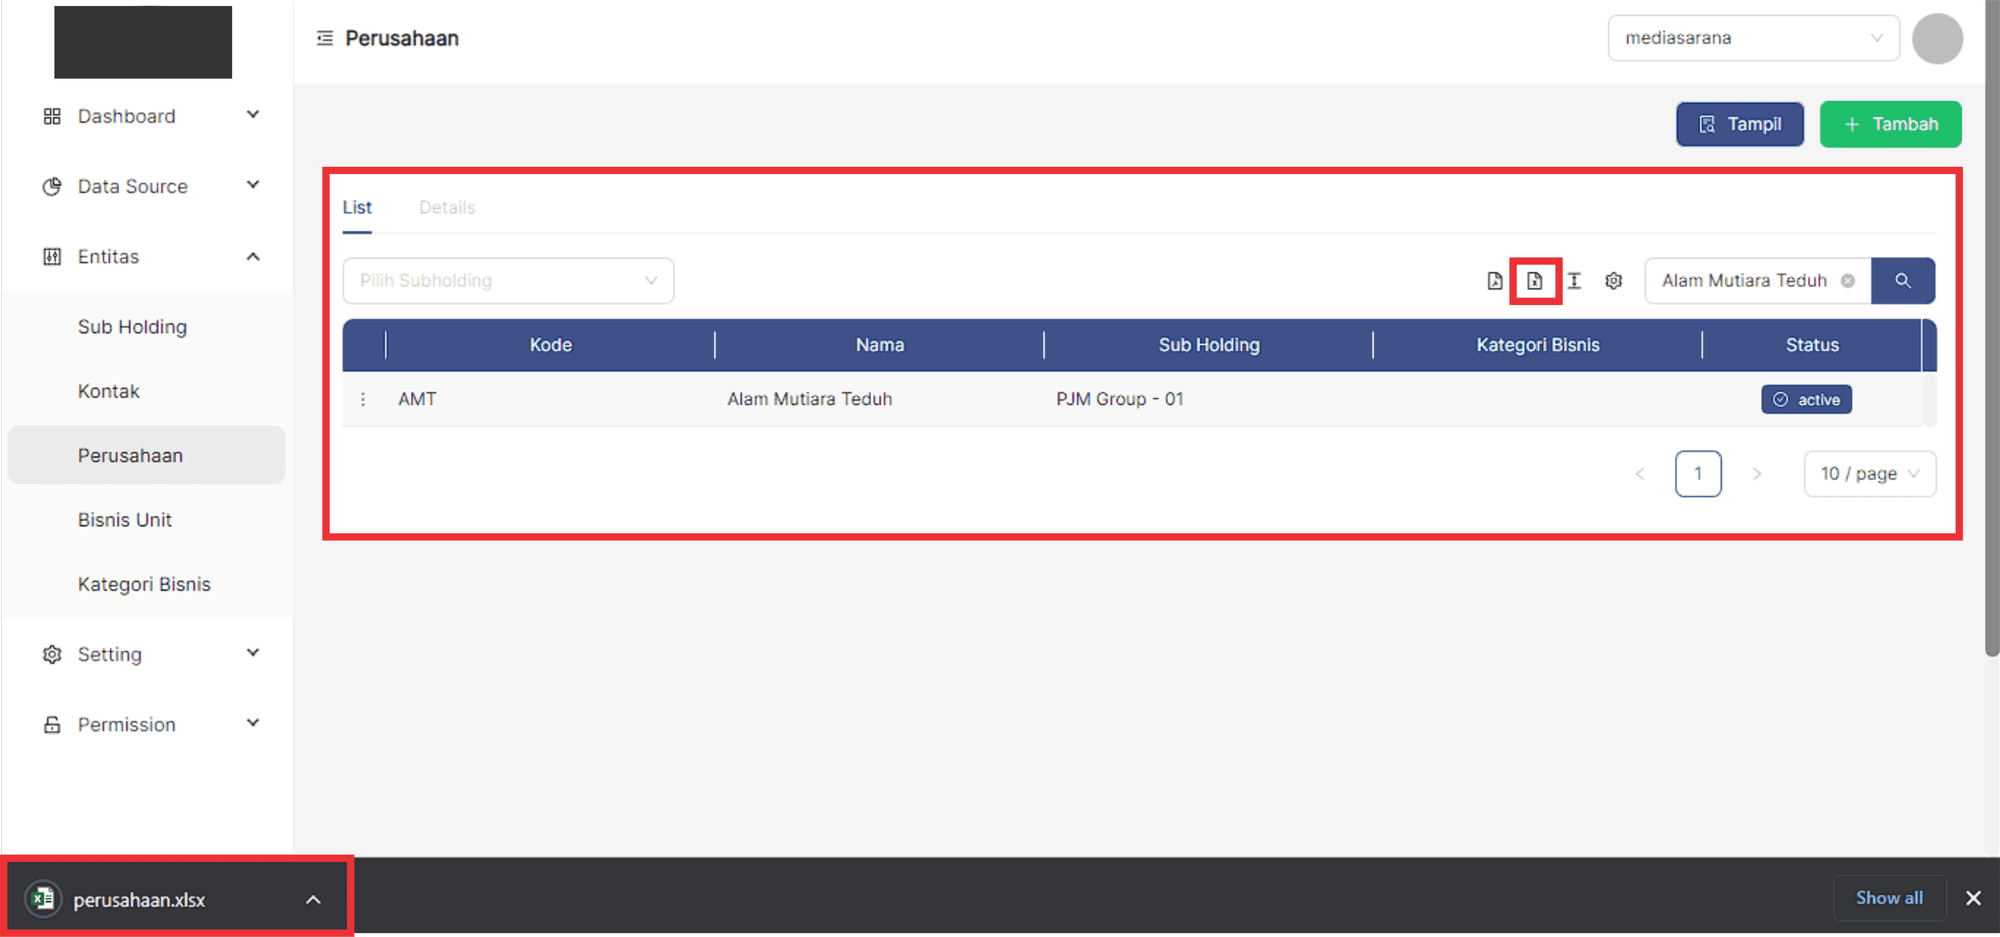This screenshot has height=937, width=2000.
Task: Open table column settings gear
Action: tap(1613, 281)
